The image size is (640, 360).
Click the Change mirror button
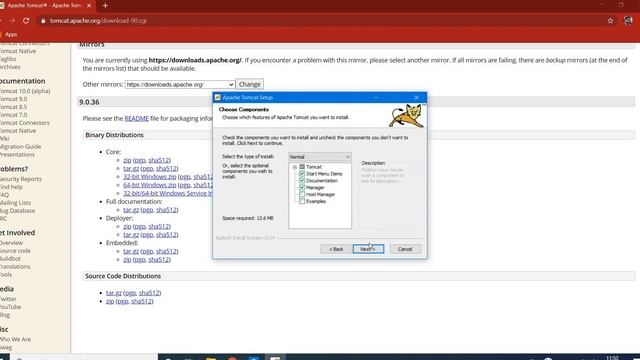tap(249, 84)
